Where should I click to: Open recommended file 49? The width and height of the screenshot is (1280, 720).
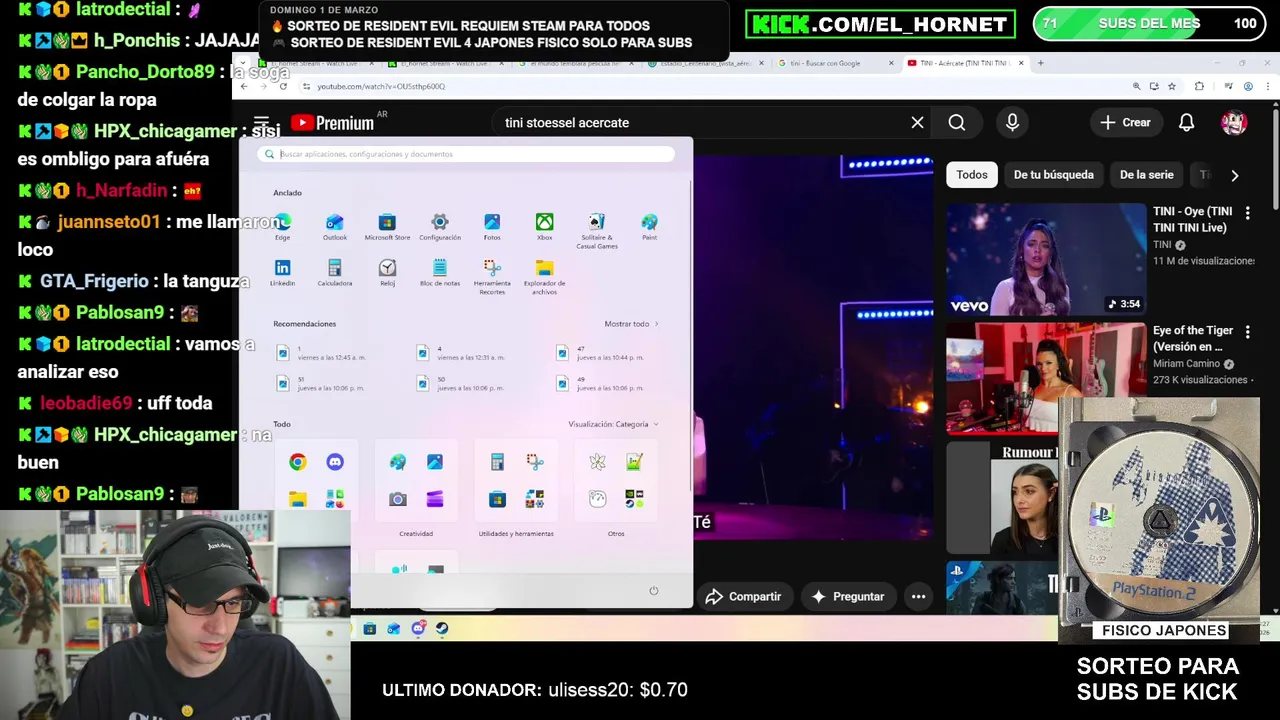pyautogui.click(x=600, y=383)
